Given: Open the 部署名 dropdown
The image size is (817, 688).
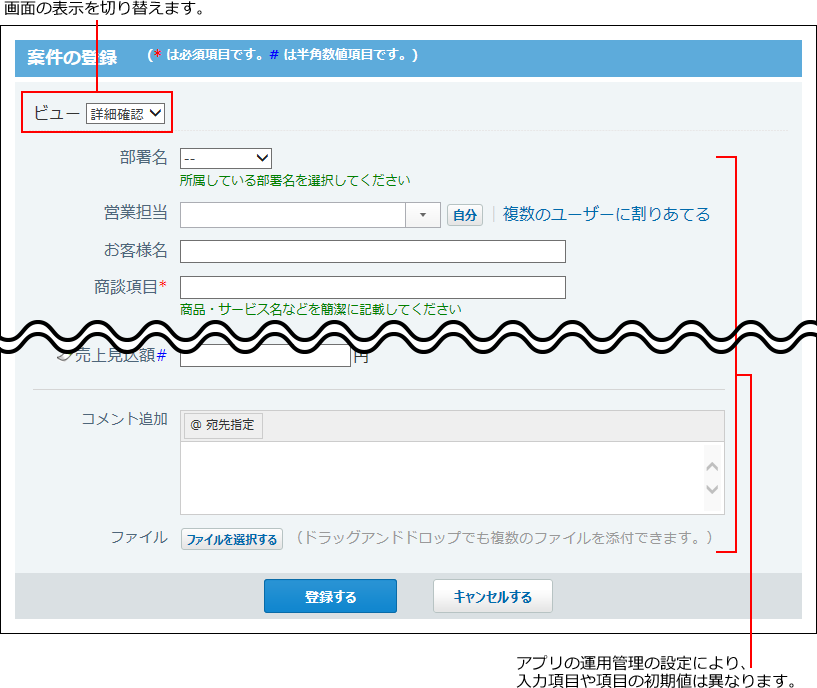Looking at the screenshot, I should coord(226,158).
